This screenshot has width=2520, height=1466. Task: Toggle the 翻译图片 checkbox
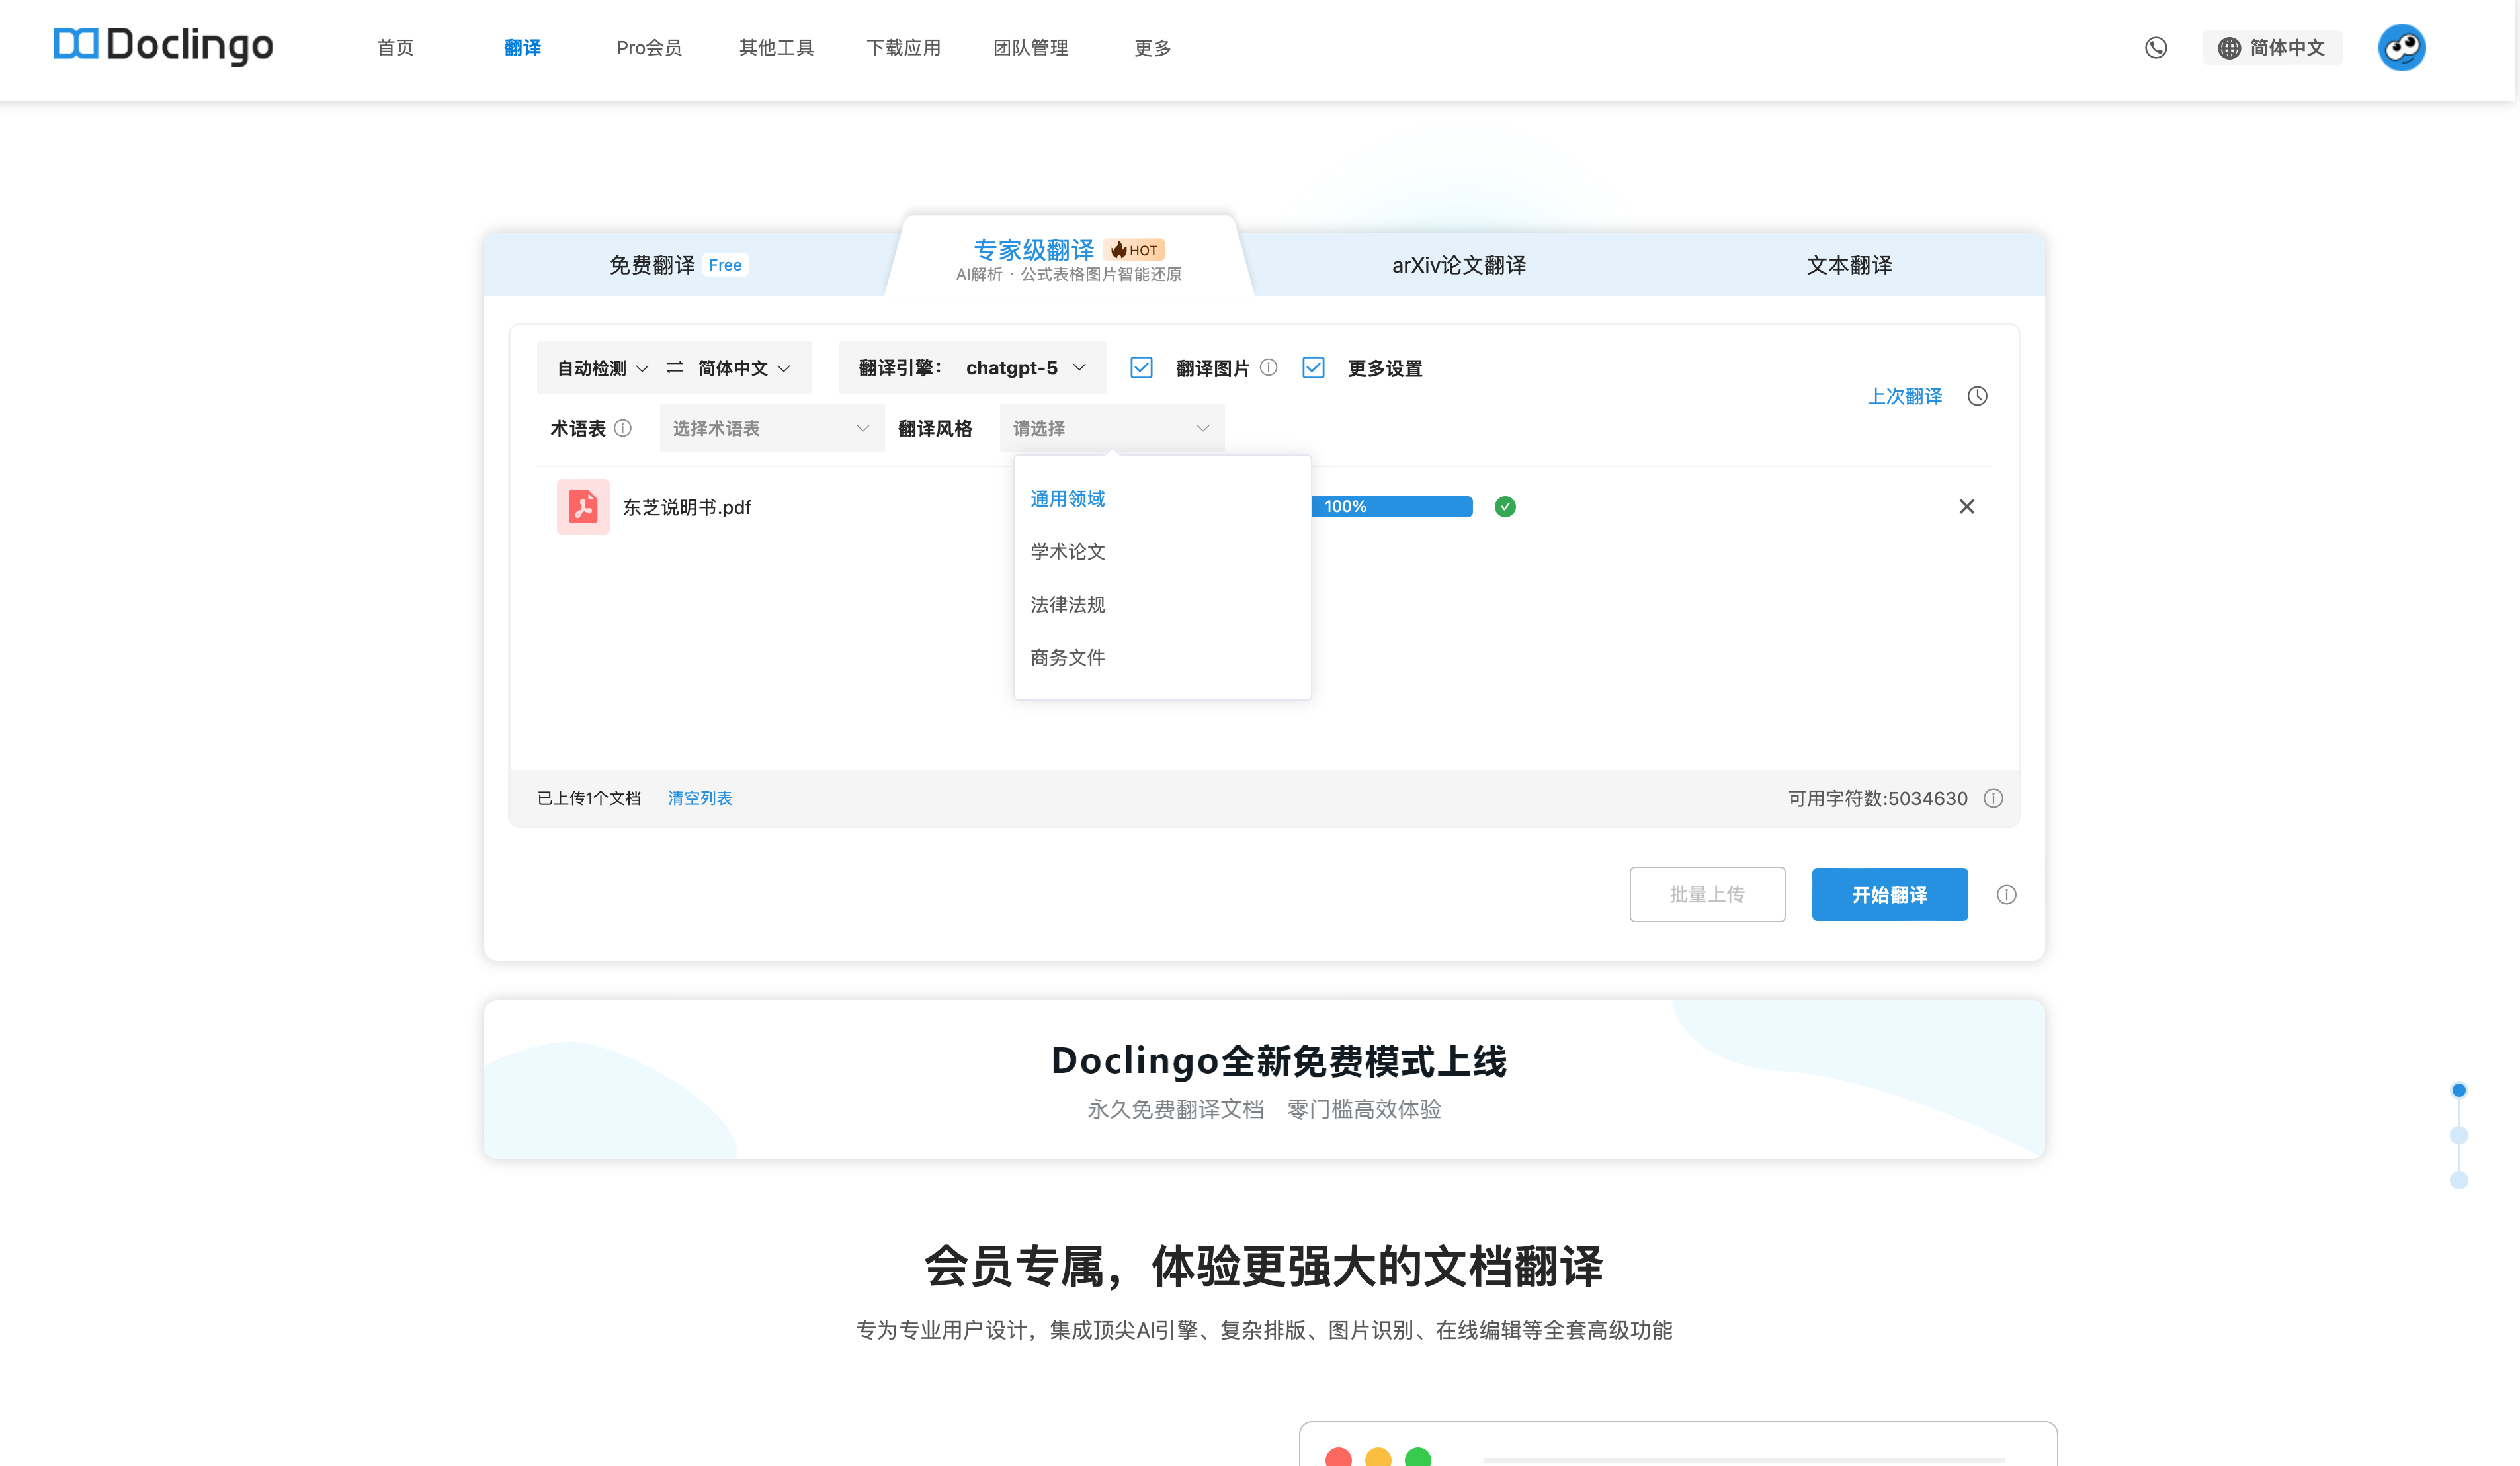(x=1141, y=368)
